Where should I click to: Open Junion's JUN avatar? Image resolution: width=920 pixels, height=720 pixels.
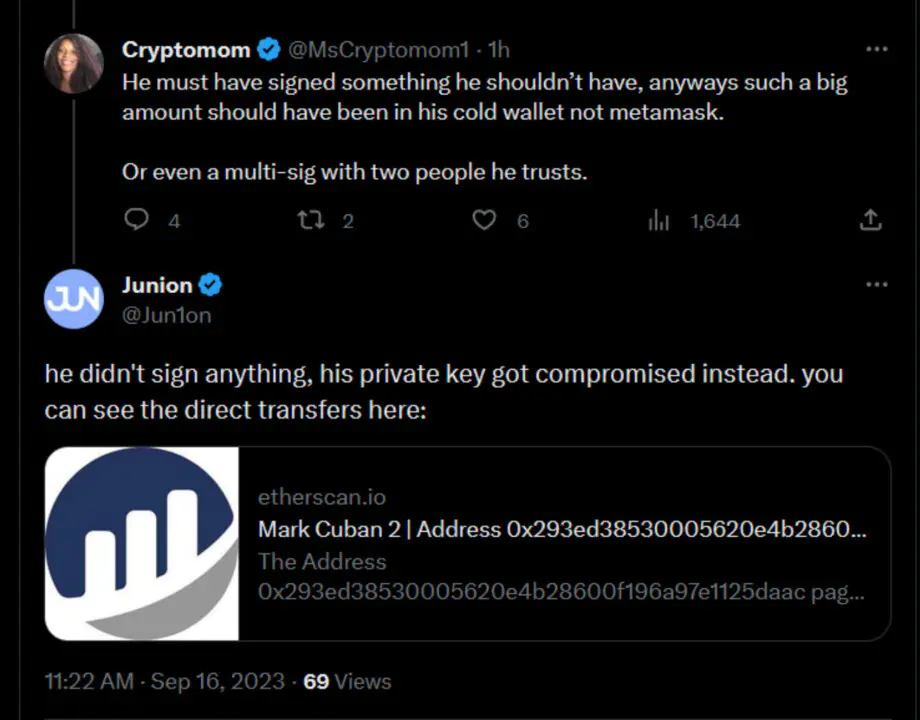74,299
